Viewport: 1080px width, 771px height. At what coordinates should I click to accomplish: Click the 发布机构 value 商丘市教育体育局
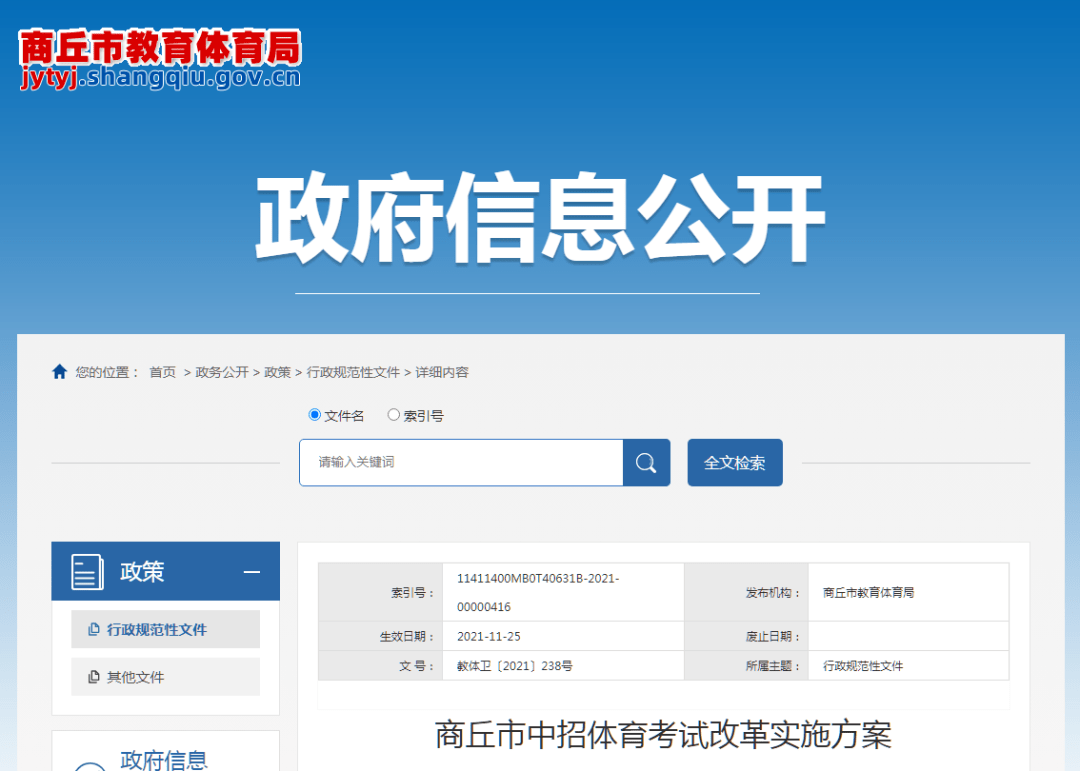click(869, 593)
